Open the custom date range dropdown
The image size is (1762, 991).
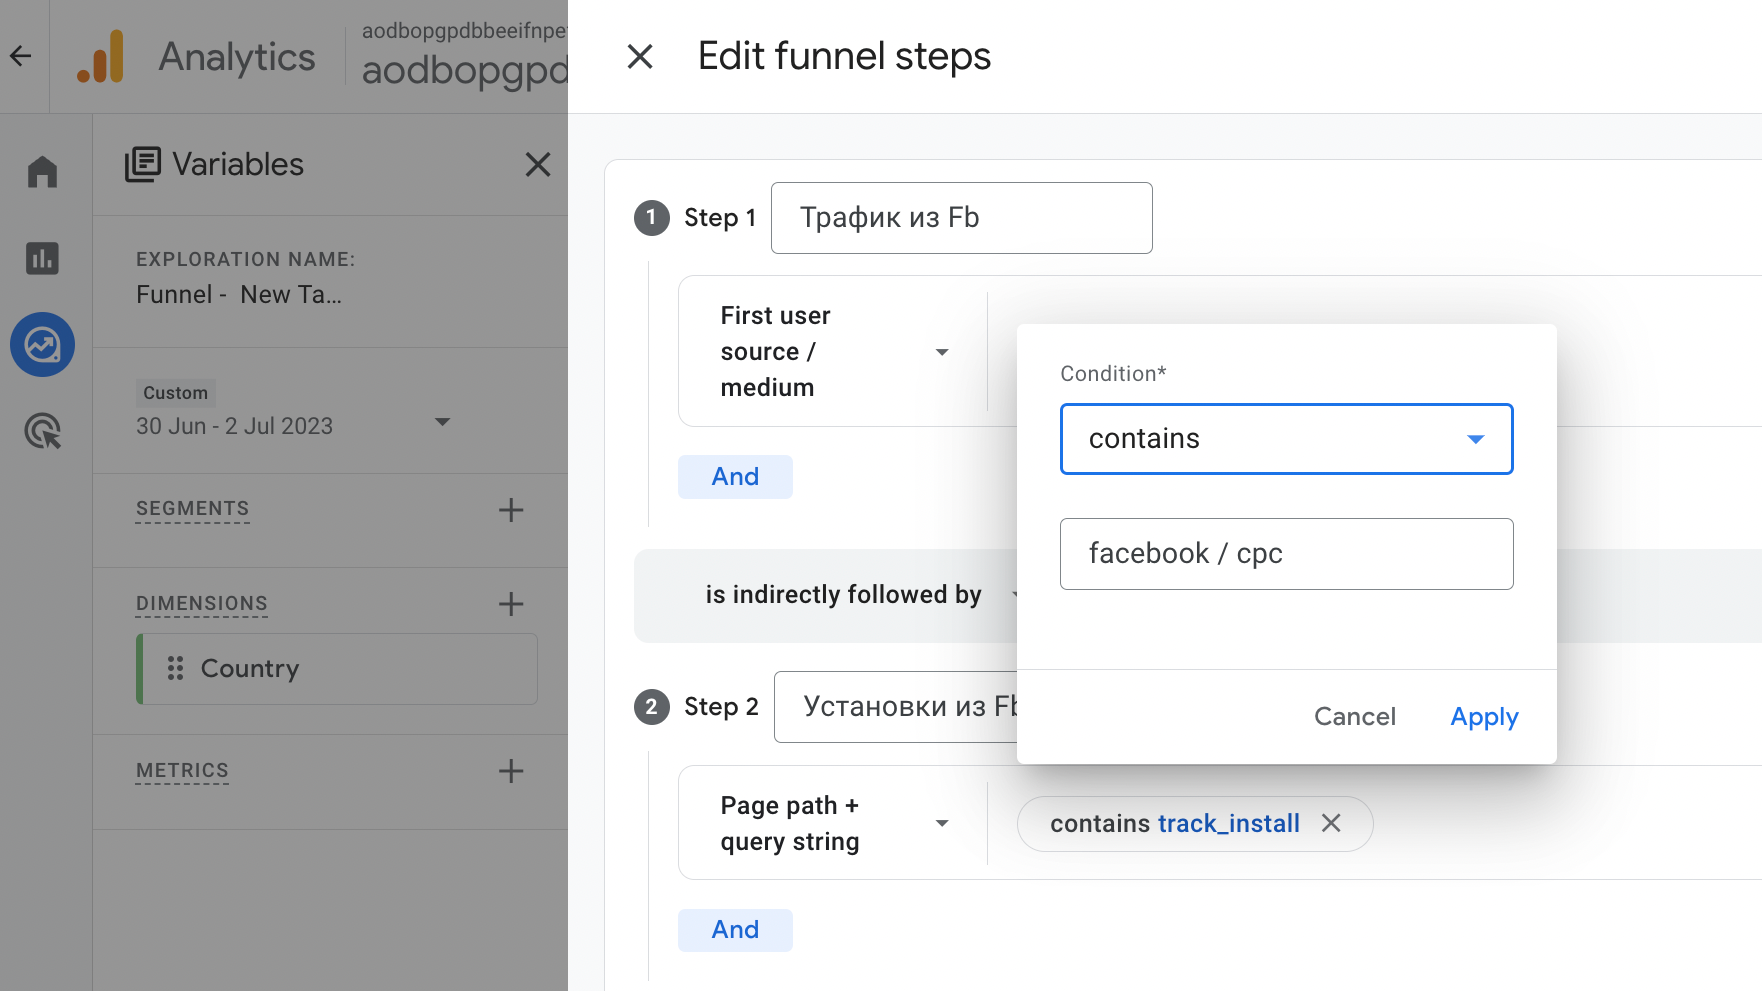(x=442, y=423)
